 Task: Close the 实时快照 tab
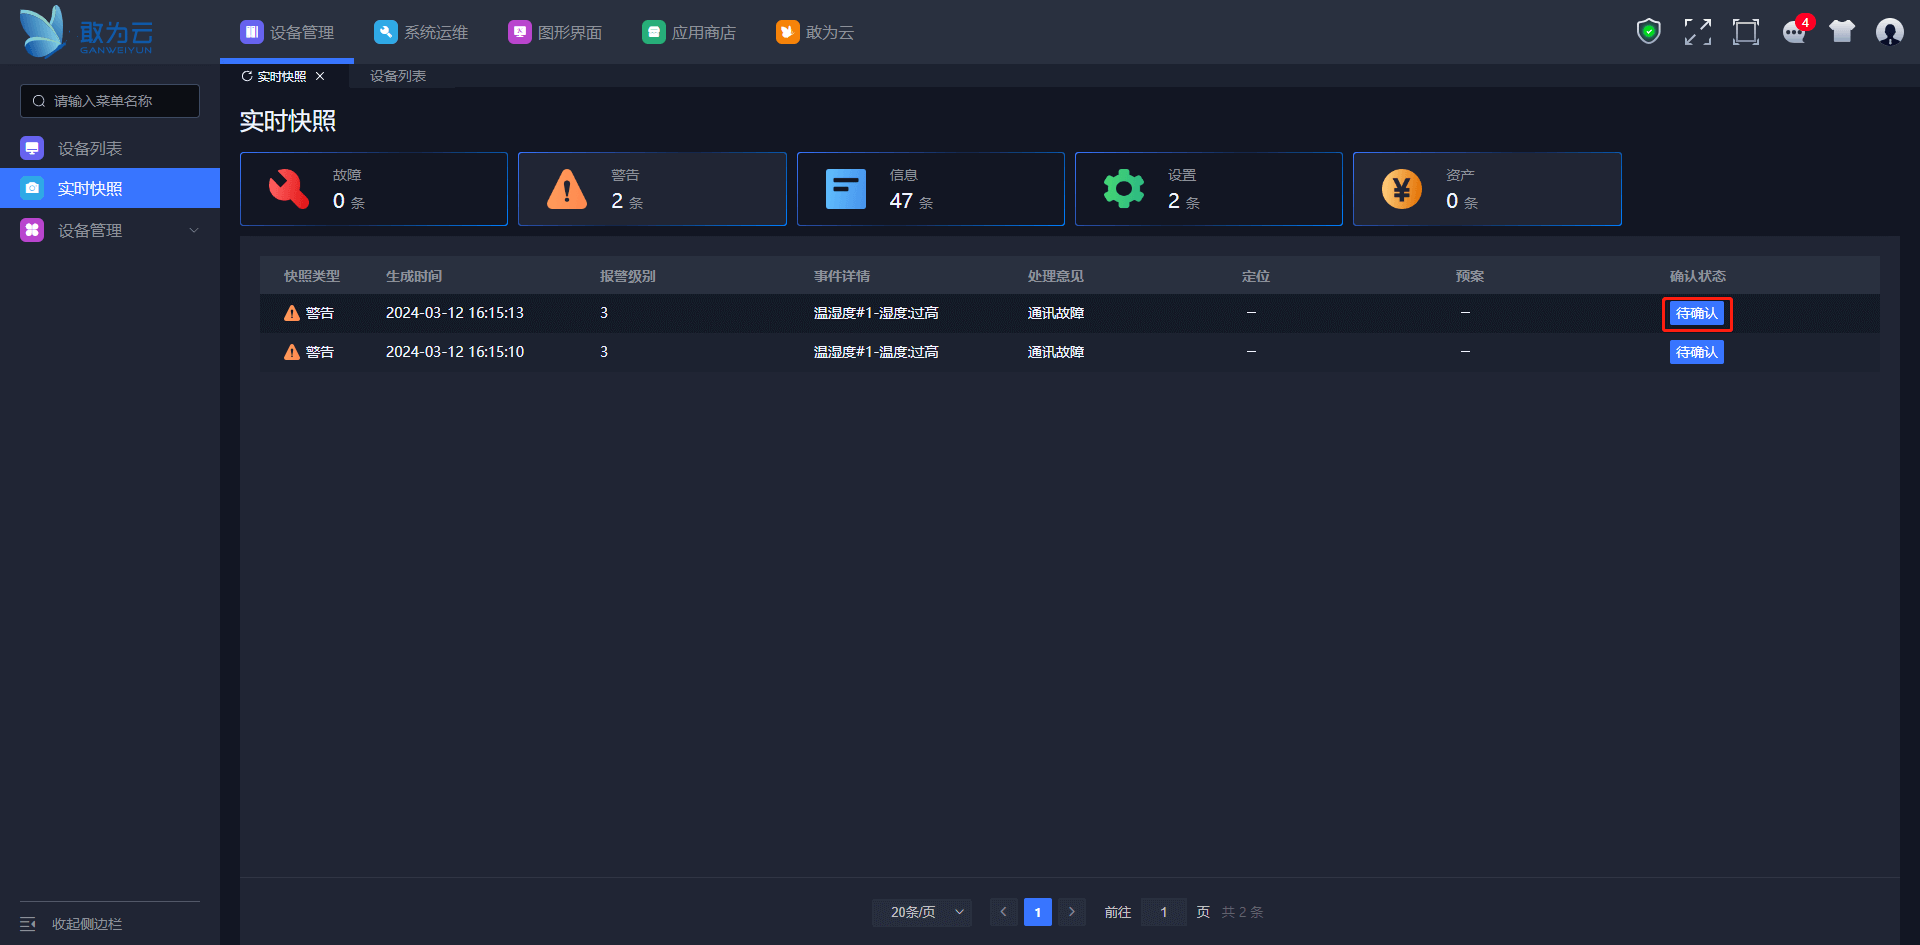(320, 76)
